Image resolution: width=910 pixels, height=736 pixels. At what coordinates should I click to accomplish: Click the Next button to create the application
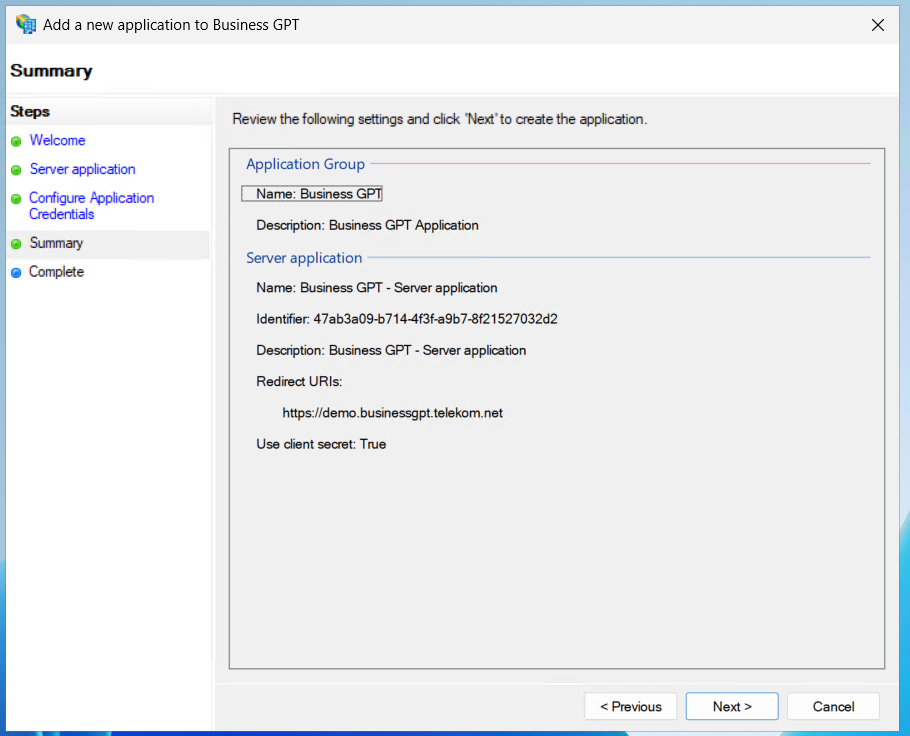point(732,706)
